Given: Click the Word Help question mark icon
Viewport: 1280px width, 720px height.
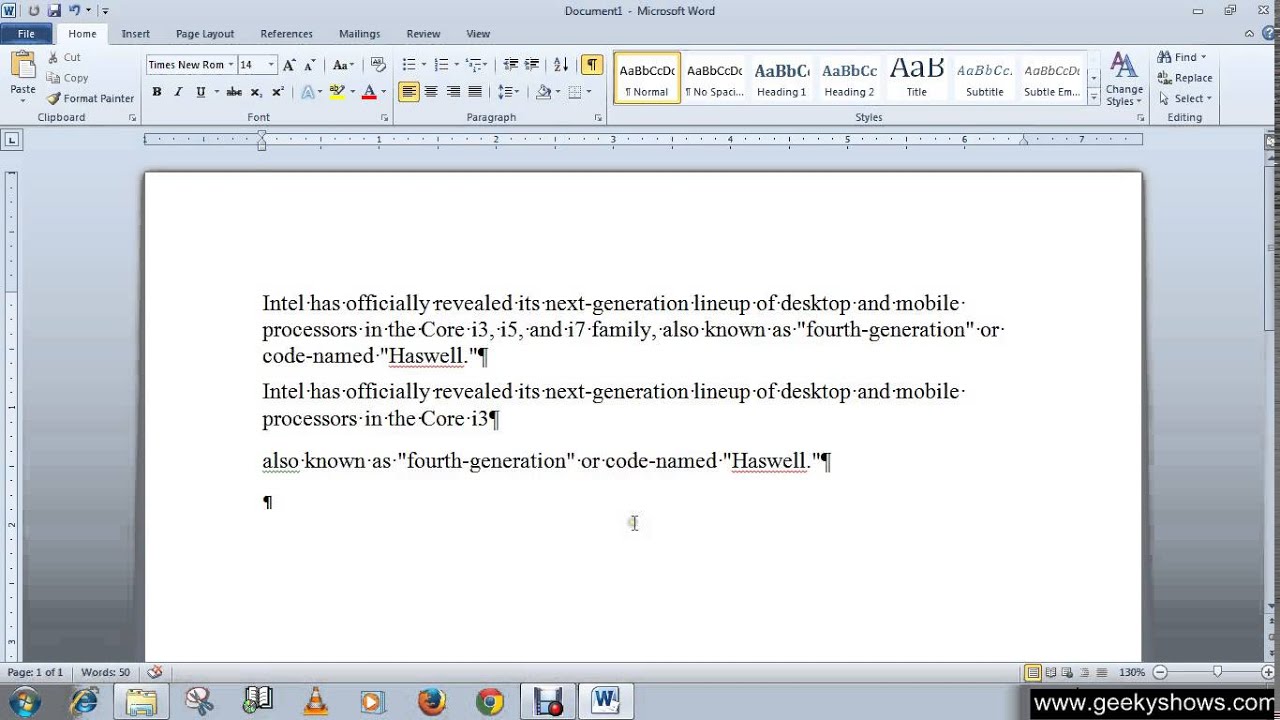Looking at the screenshot, I should point(1268,34).
